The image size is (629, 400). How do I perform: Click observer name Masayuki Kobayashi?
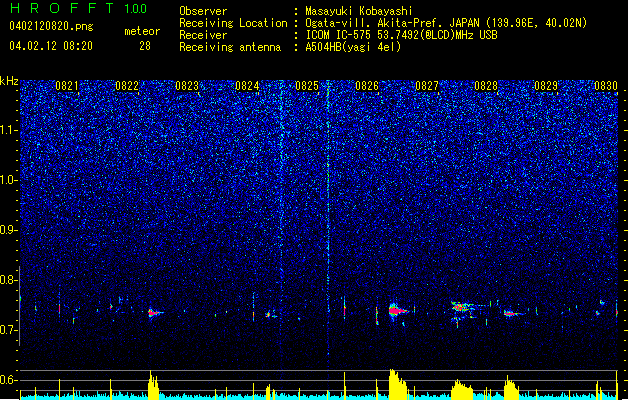pyautogui.click(x=359, y=11)
